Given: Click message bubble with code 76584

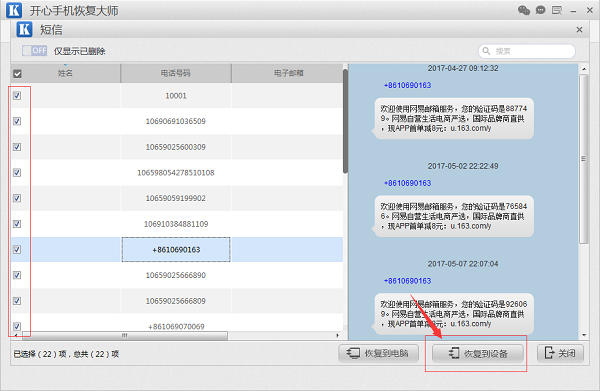Looking at the screenshot, I should point(453,216).
